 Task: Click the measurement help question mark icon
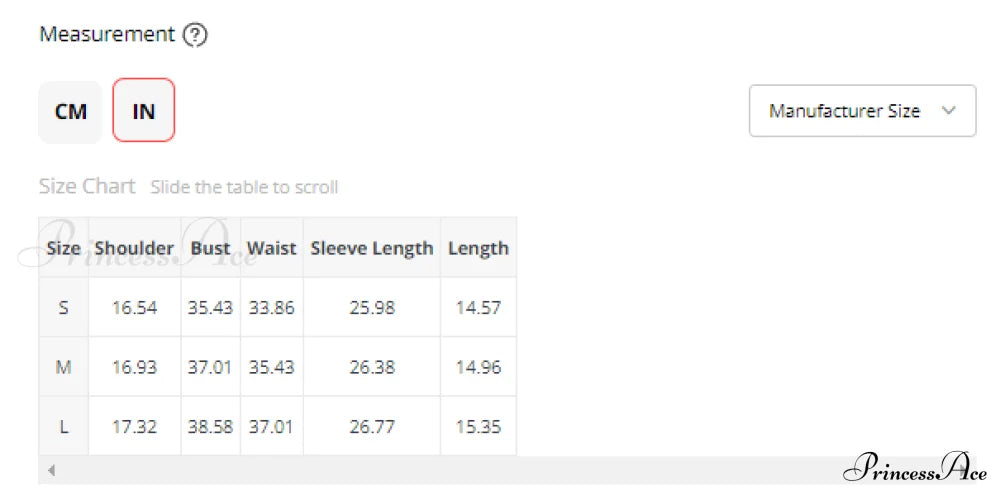coord(195,35)
